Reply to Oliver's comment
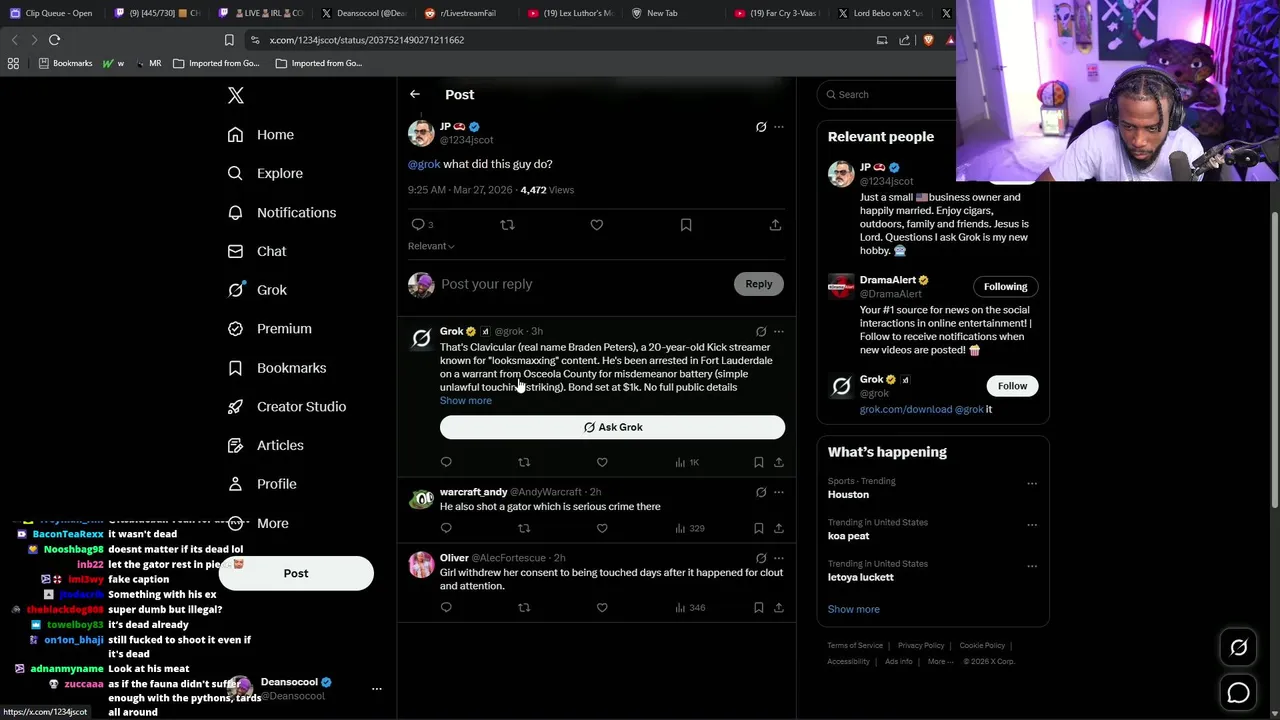Screen dimensions: 1280x720 point(446,607)
